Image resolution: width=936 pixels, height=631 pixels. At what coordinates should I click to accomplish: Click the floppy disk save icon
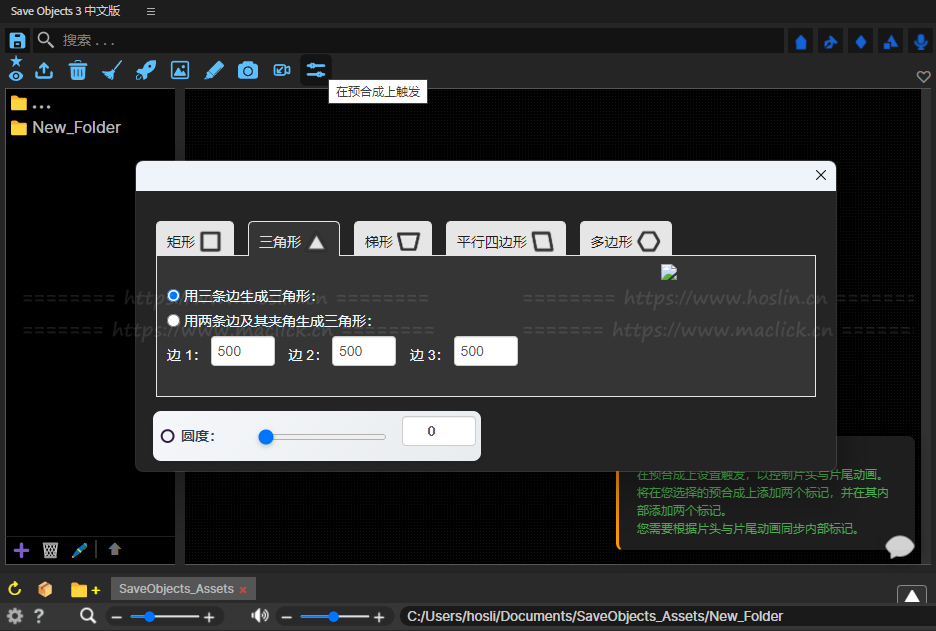(x=17, y=41)
